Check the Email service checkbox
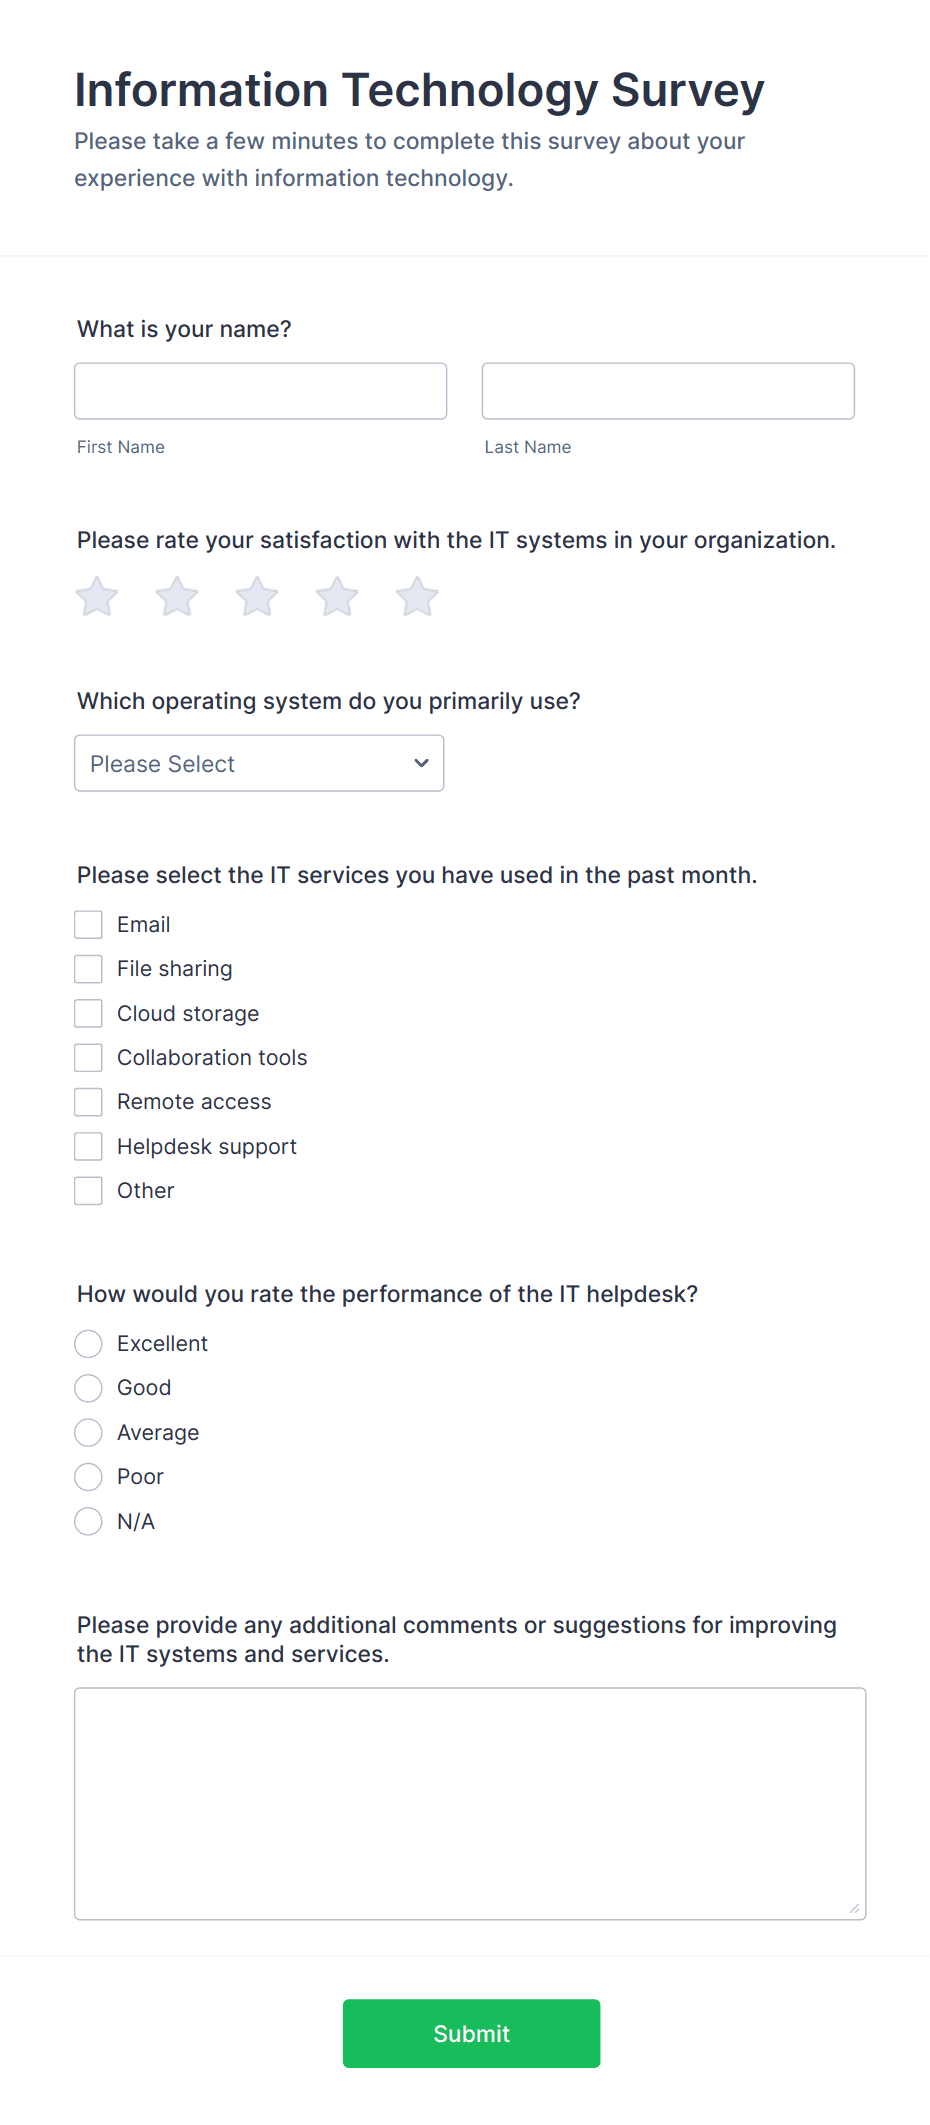The height and width of the screenshot is (2125, 930). 88,924
